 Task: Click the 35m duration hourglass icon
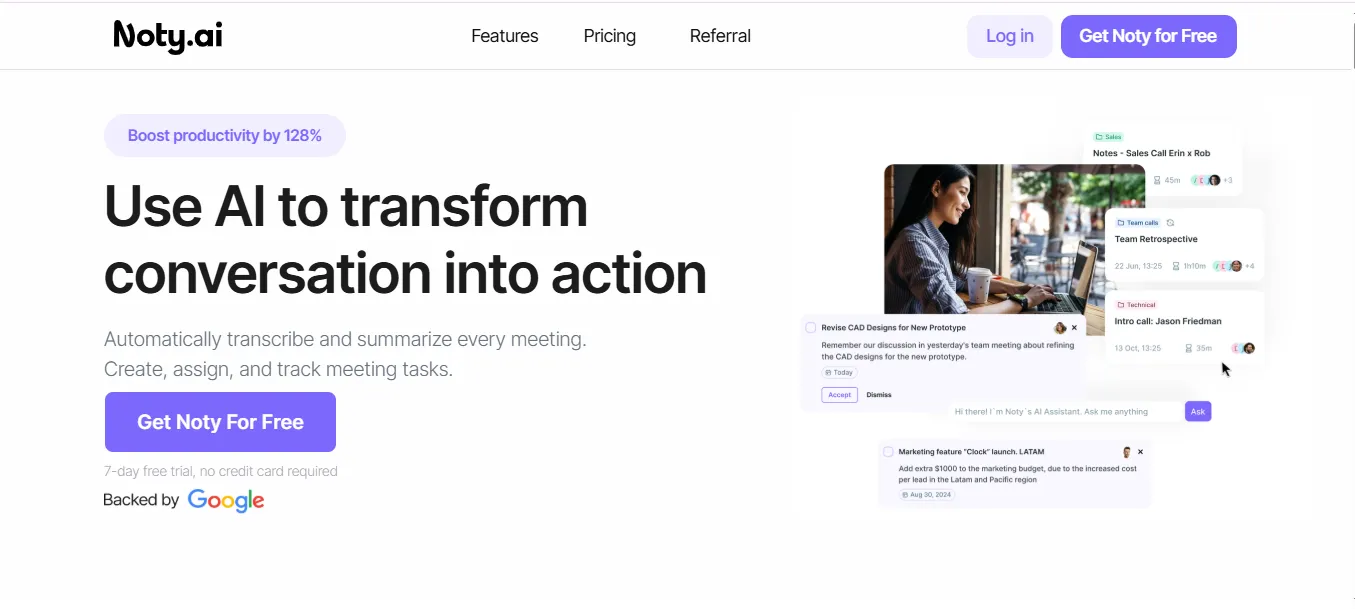coord(1189,348)
